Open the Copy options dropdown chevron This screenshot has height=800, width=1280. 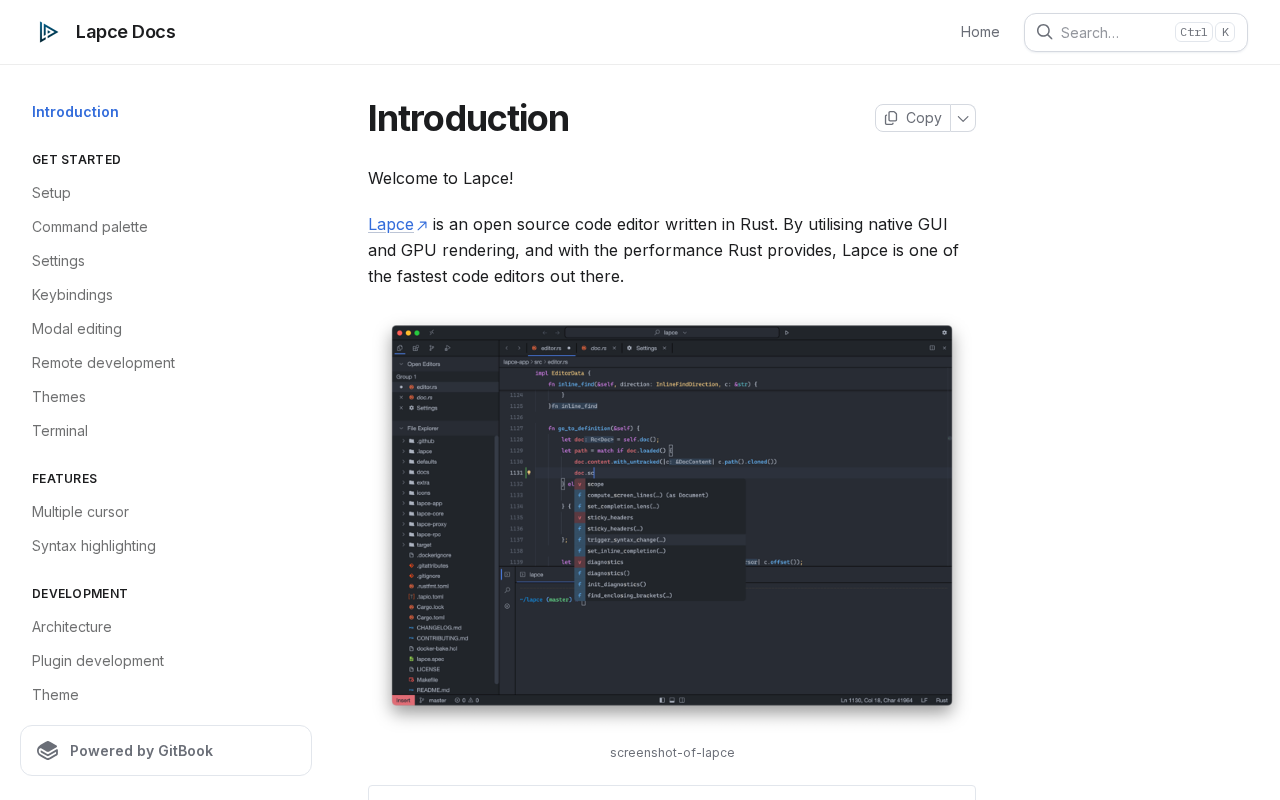pyautogui.click(x=963, y=118)
